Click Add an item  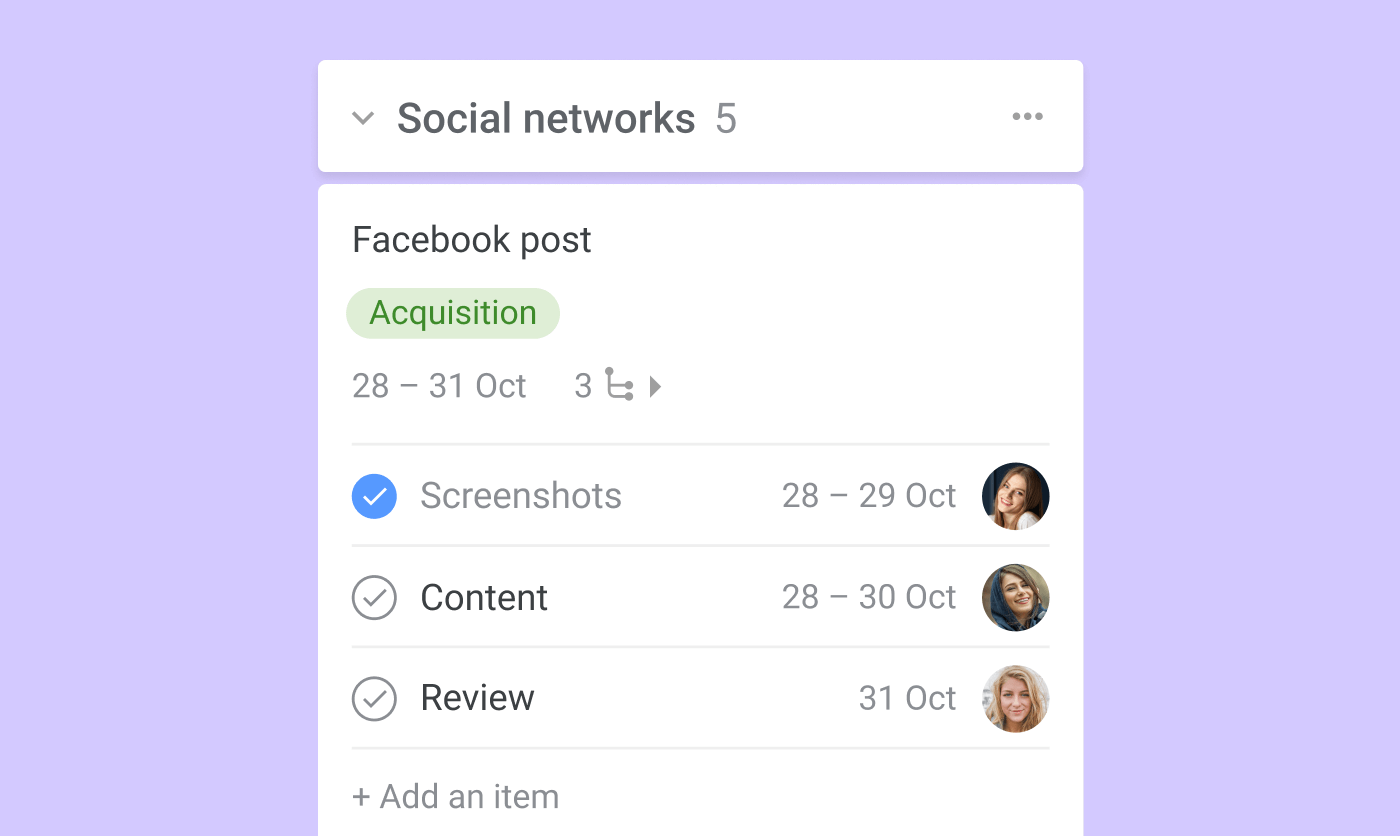pyautogui.click(x=455, y=796)
